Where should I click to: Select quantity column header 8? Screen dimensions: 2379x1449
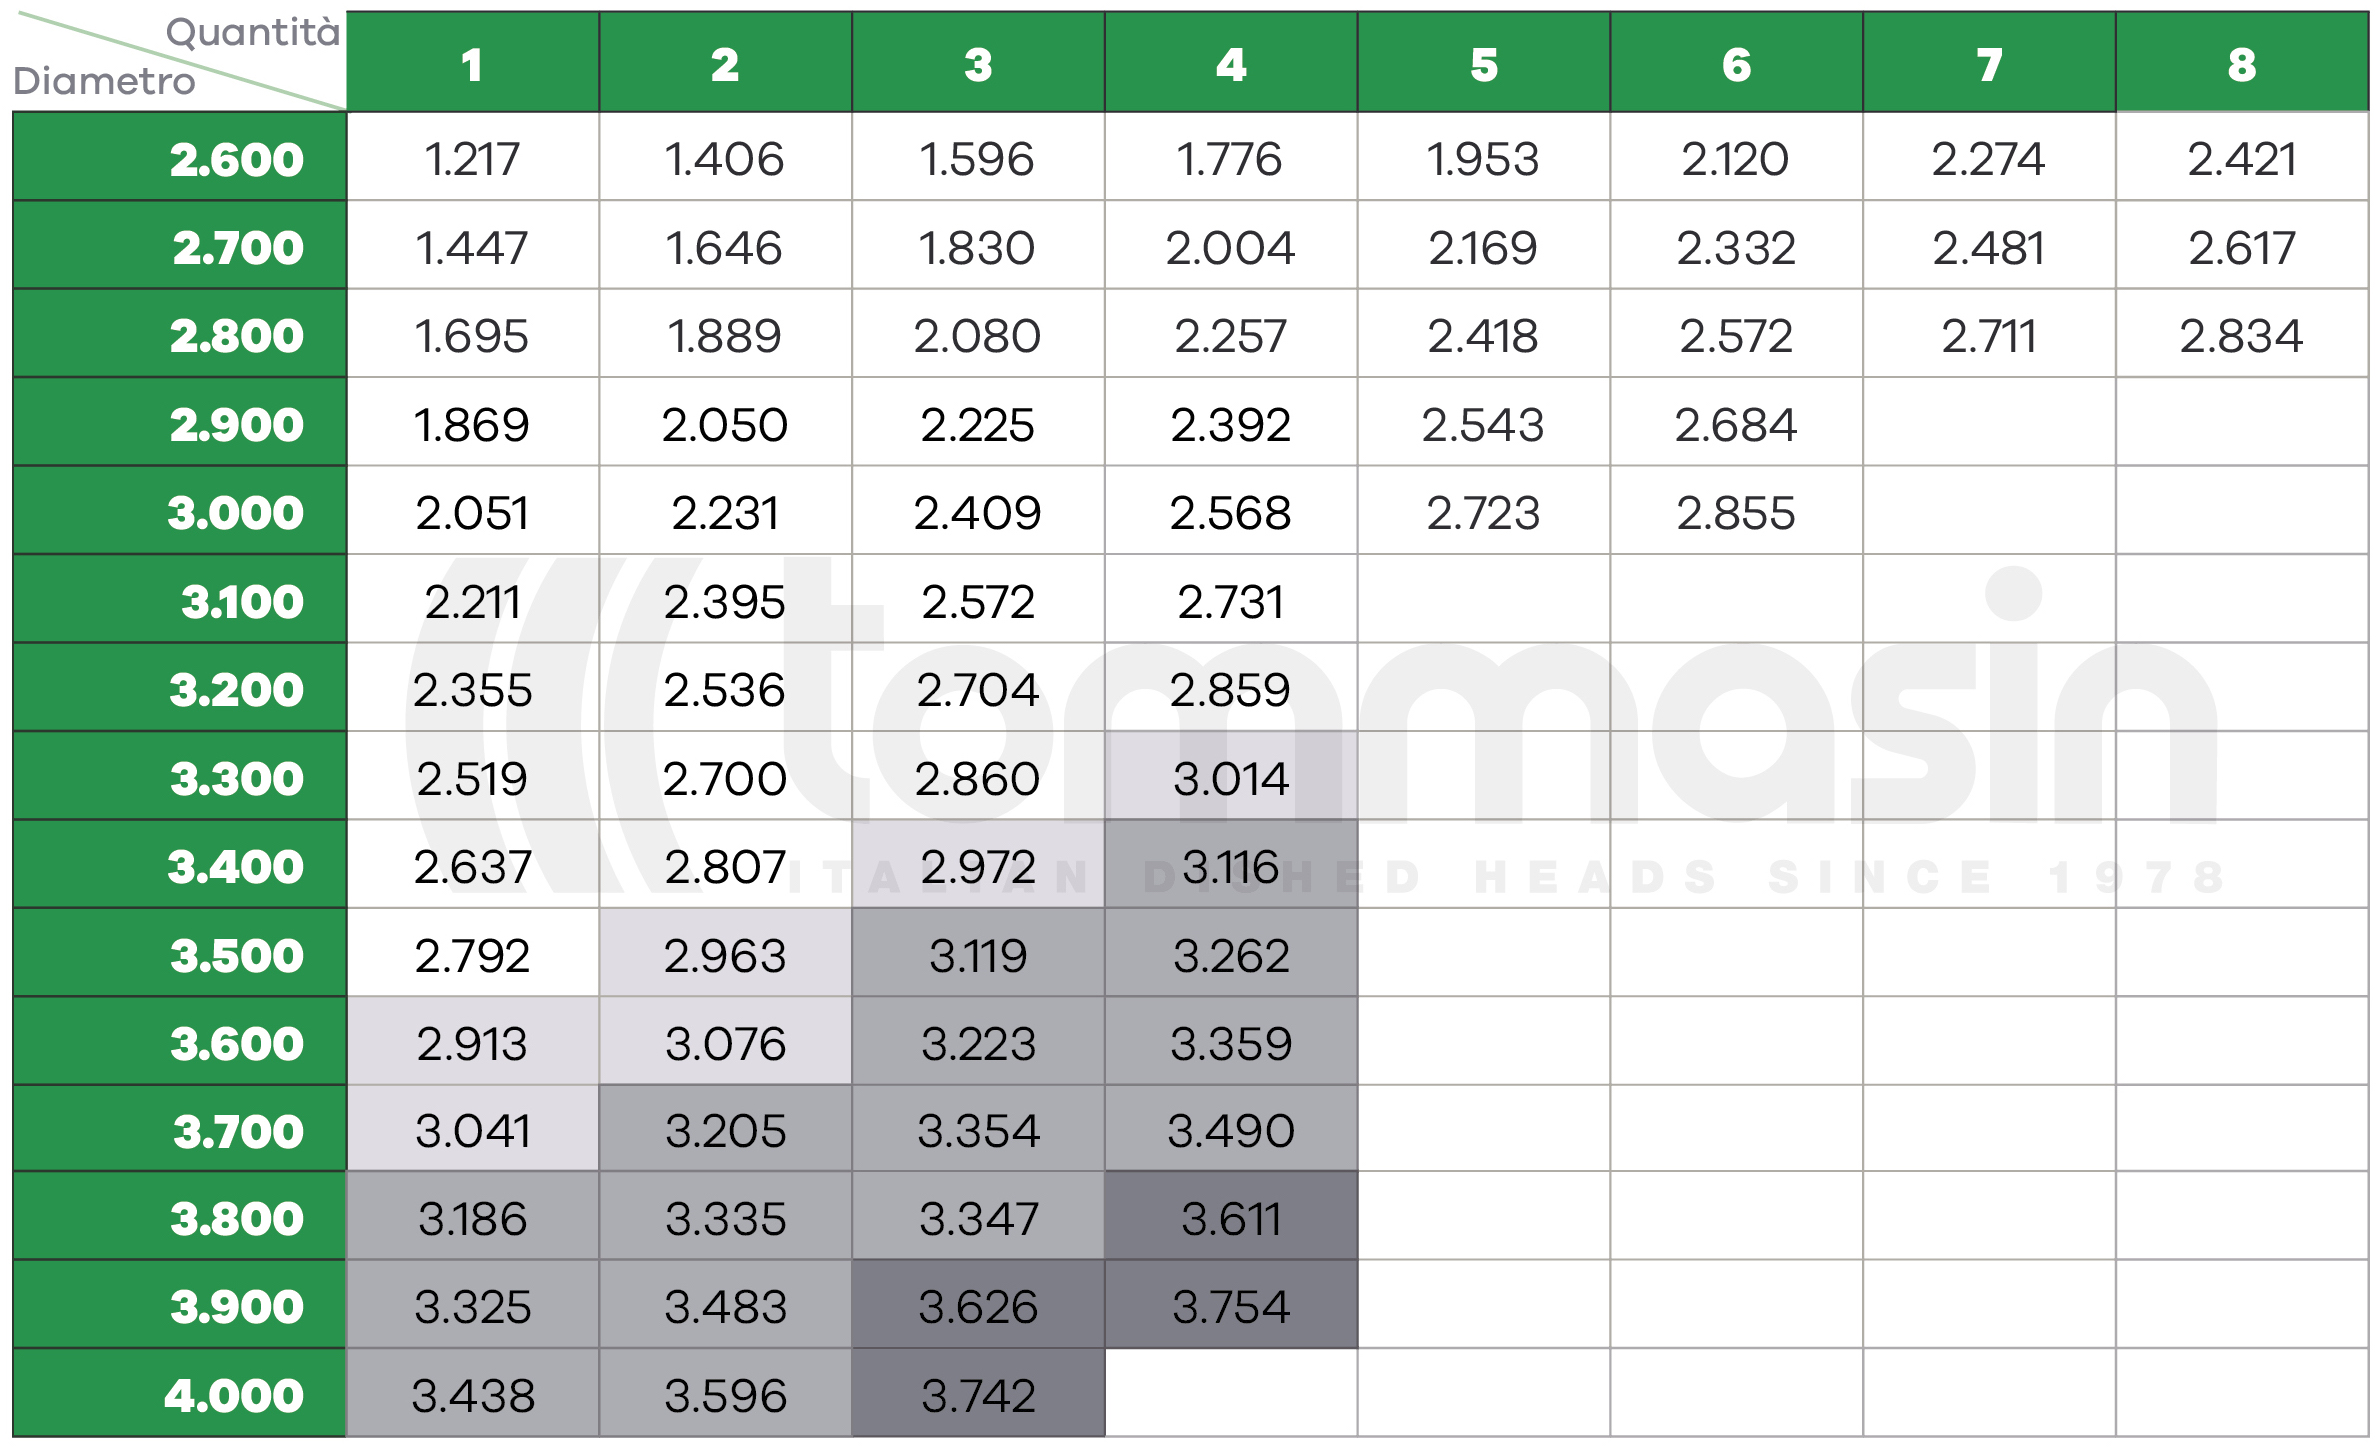2242,62
